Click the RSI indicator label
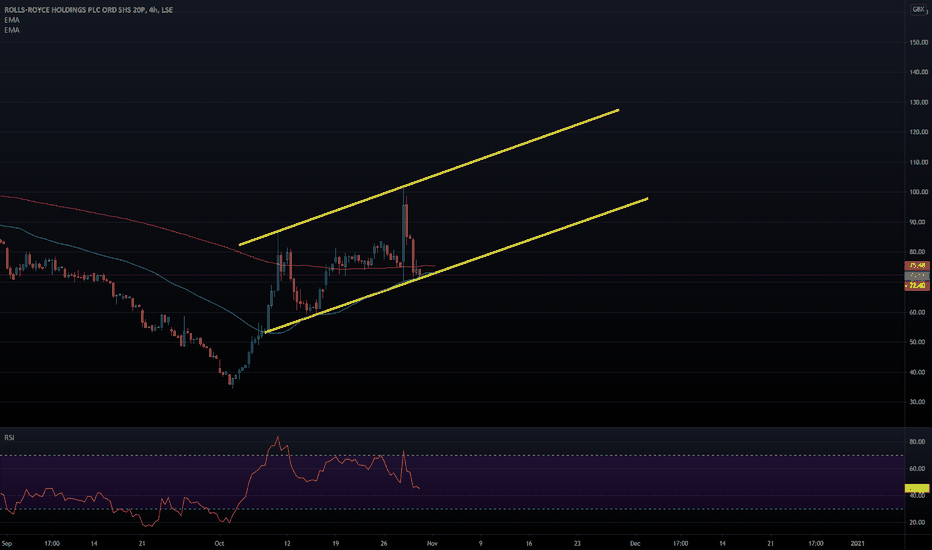932x550 pixels. click(x=9, y=438)
